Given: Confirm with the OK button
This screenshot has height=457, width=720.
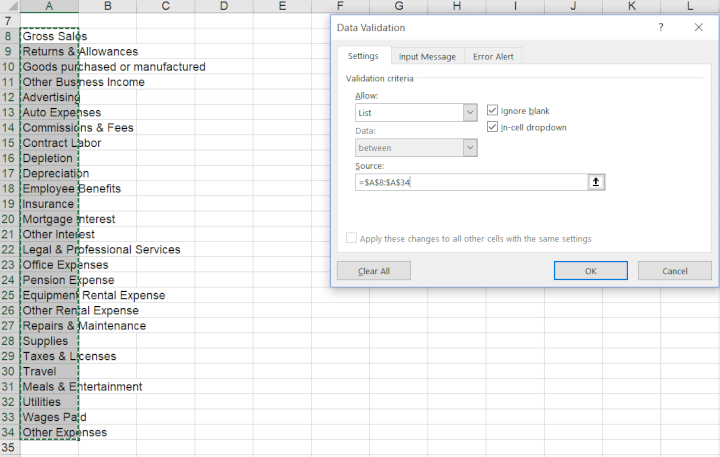Looking at the screenshot, I should click(x=591, y=271).
